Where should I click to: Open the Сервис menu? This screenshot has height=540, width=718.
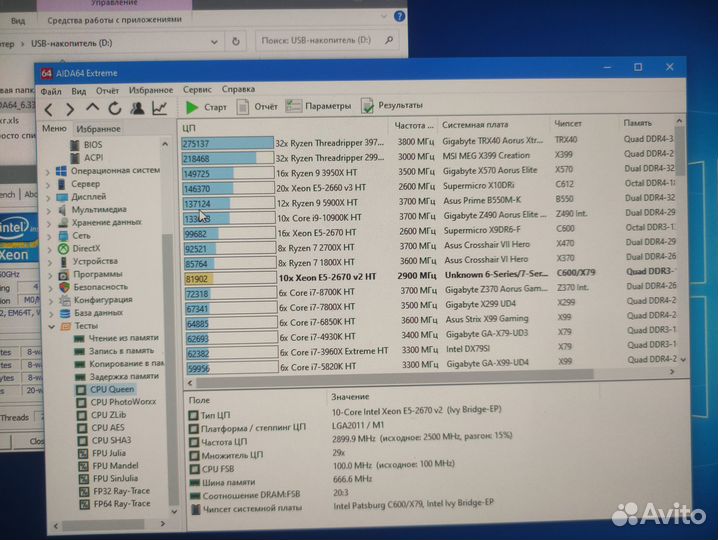197,89
